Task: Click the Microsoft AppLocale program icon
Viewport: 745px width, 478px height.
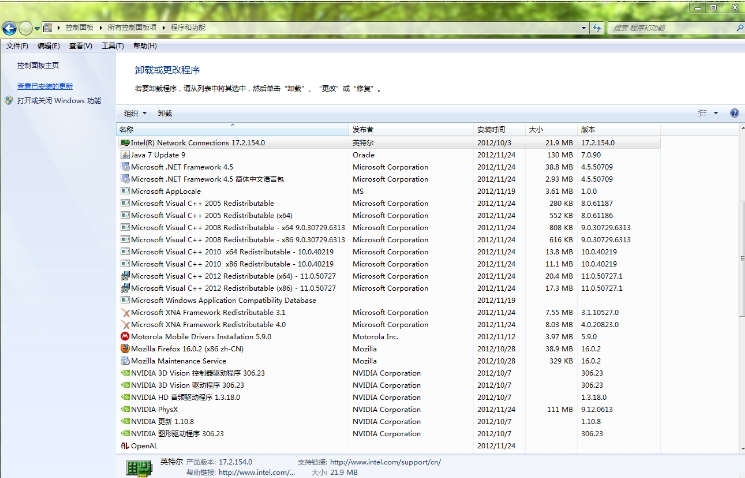Action: tap(125, 191)
